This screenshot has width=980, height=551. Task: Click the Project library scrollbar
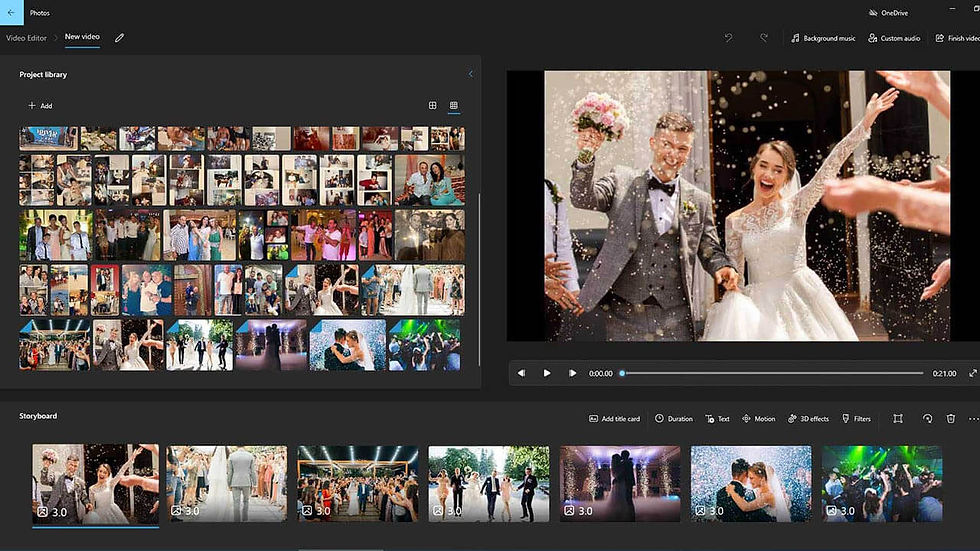point(479,279)
